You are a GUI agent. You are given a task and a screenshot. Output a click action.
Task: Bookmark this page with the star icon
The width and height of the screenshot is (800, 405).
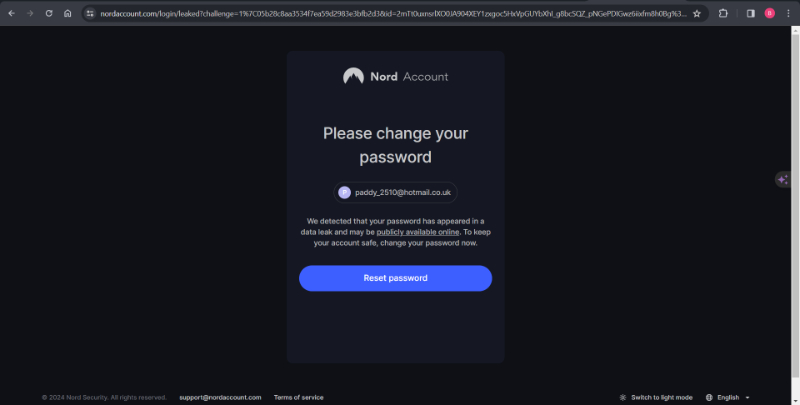[697, 13]
